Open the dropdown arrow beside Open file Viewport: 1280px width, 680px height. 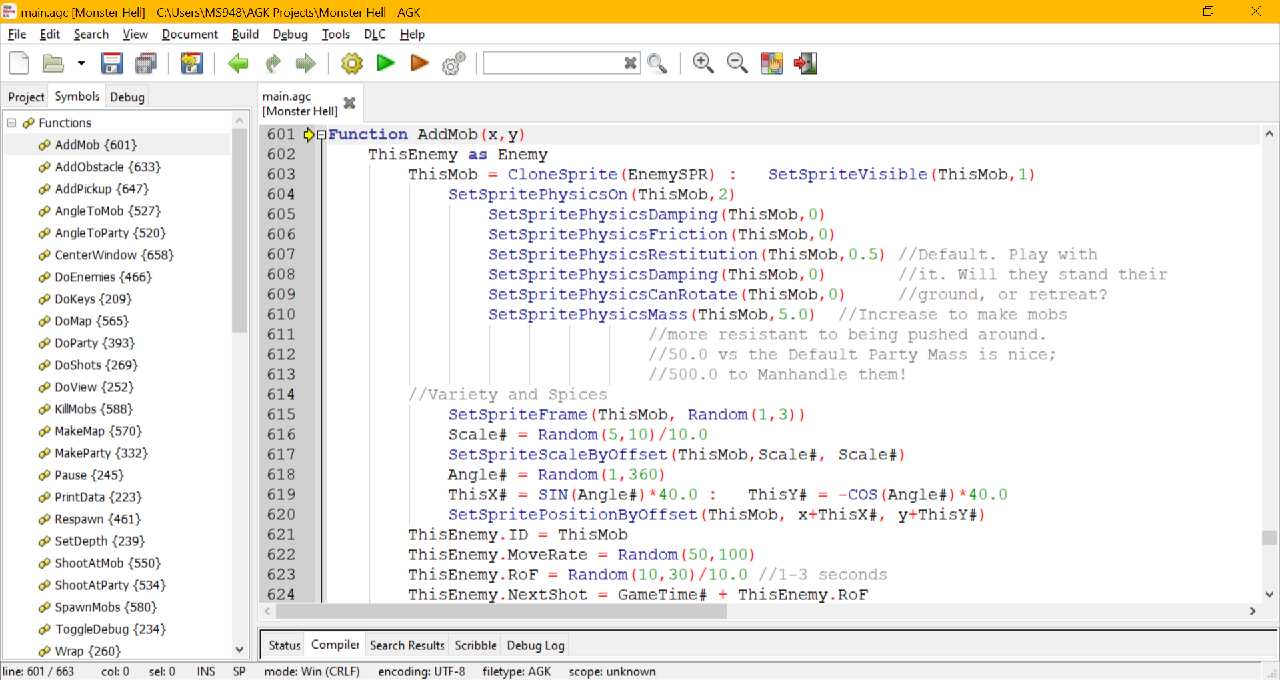(x=81, y=64)
